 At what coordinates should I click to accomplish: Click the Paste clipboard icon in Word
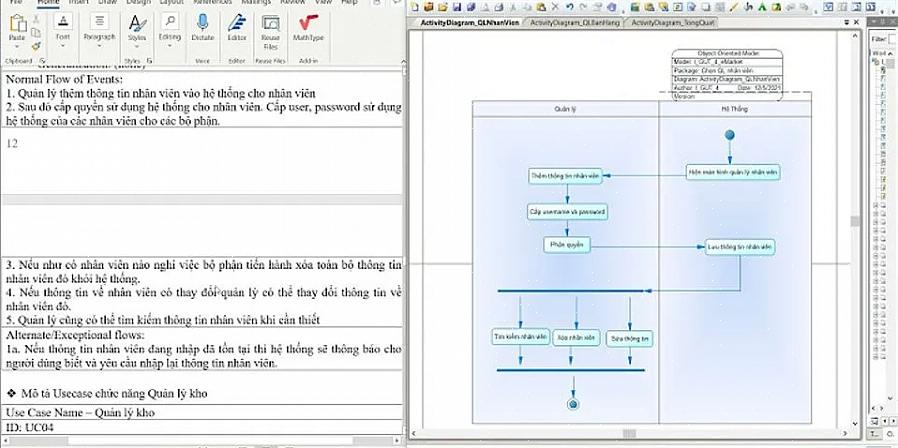tap(17, 25)
